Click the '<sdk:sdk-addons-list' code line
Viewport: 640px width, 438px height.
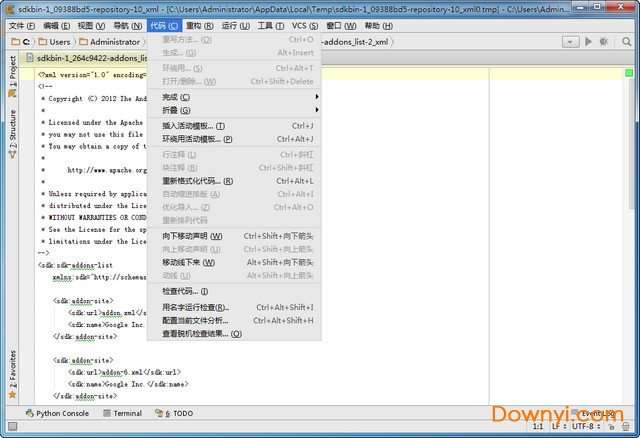[x=76, y=265]
